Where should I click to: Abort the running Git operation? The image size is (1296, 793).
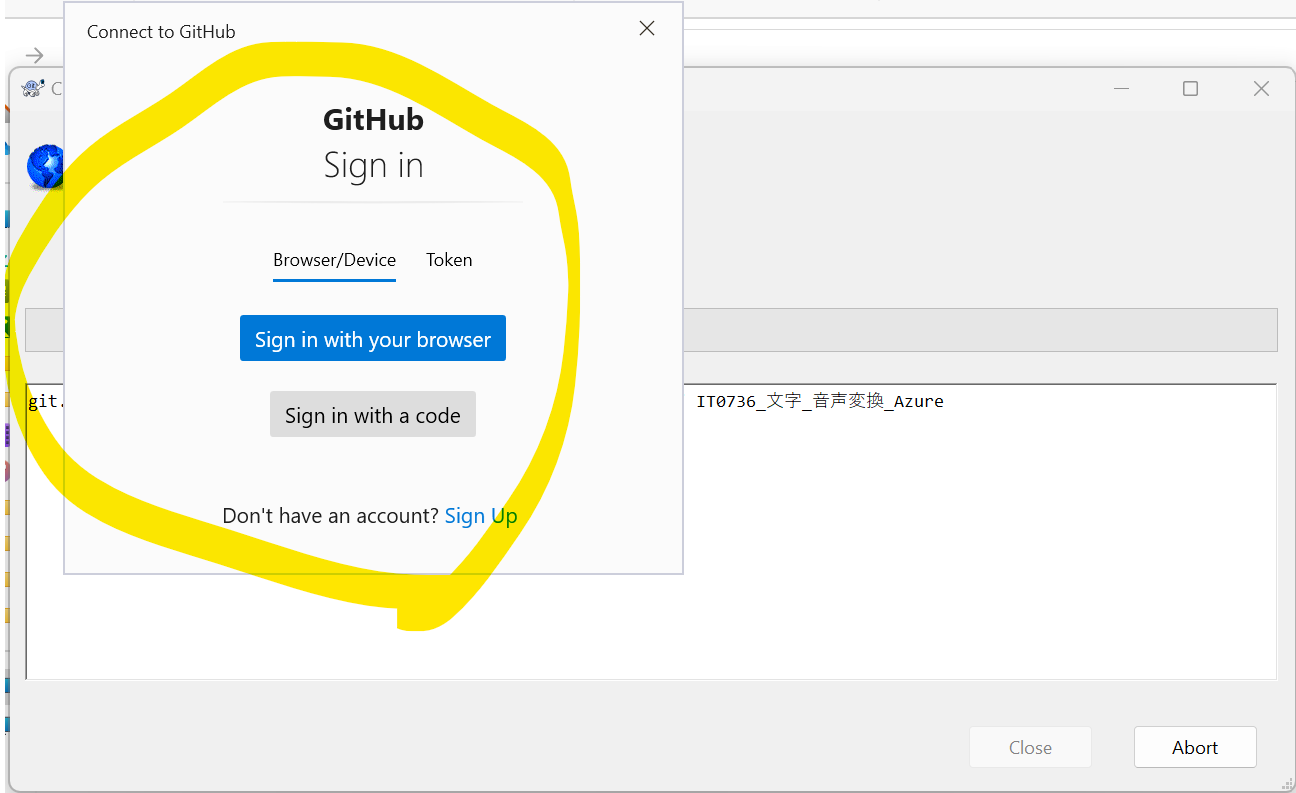tap(1195, 747)
